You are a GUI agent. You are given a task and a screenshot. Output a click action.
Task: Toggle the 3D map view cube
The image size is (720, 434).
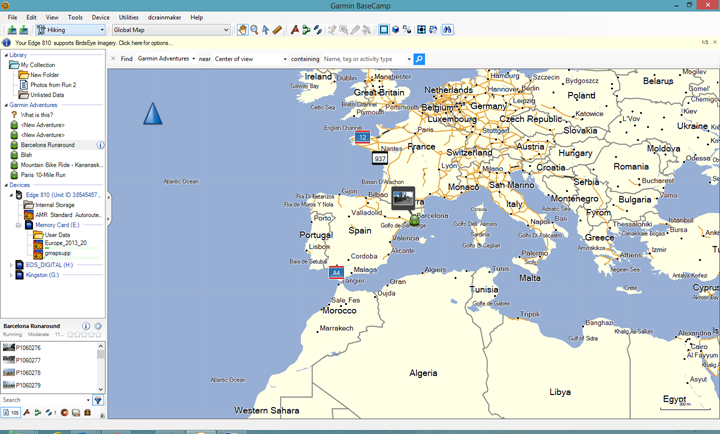pos(395,30)
